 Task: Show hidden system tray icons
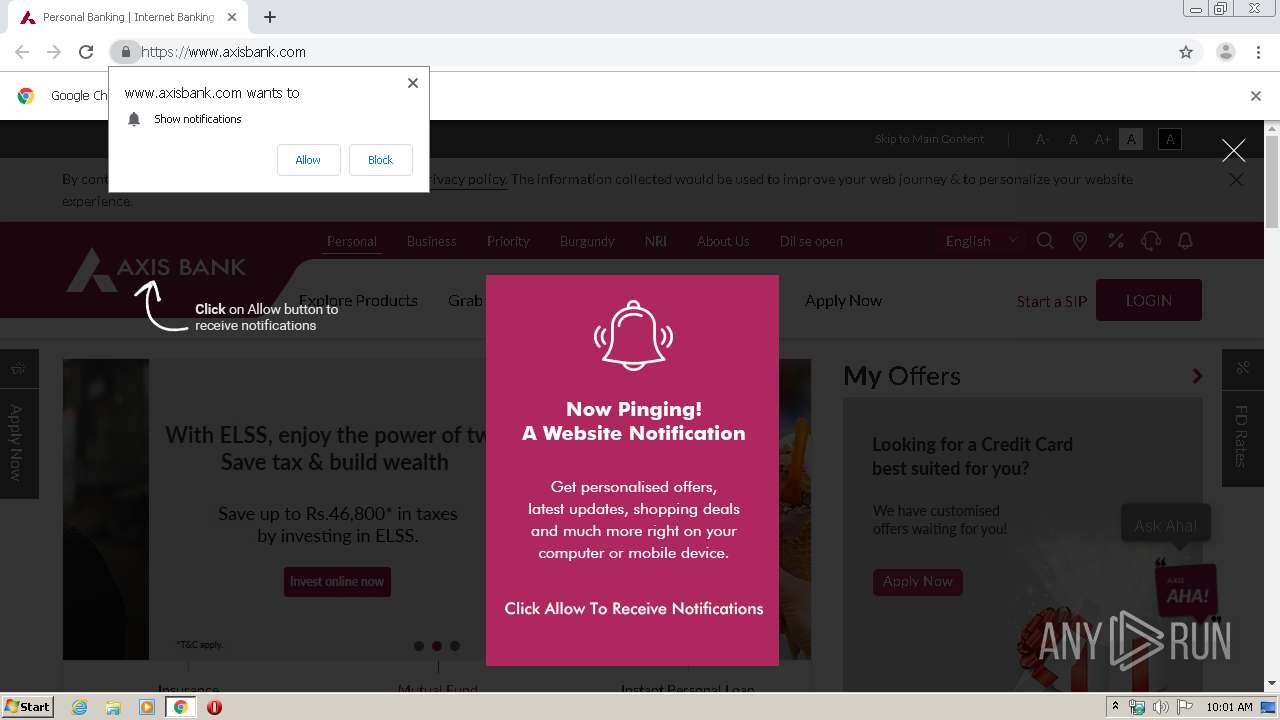click(x=1115, y=707)
